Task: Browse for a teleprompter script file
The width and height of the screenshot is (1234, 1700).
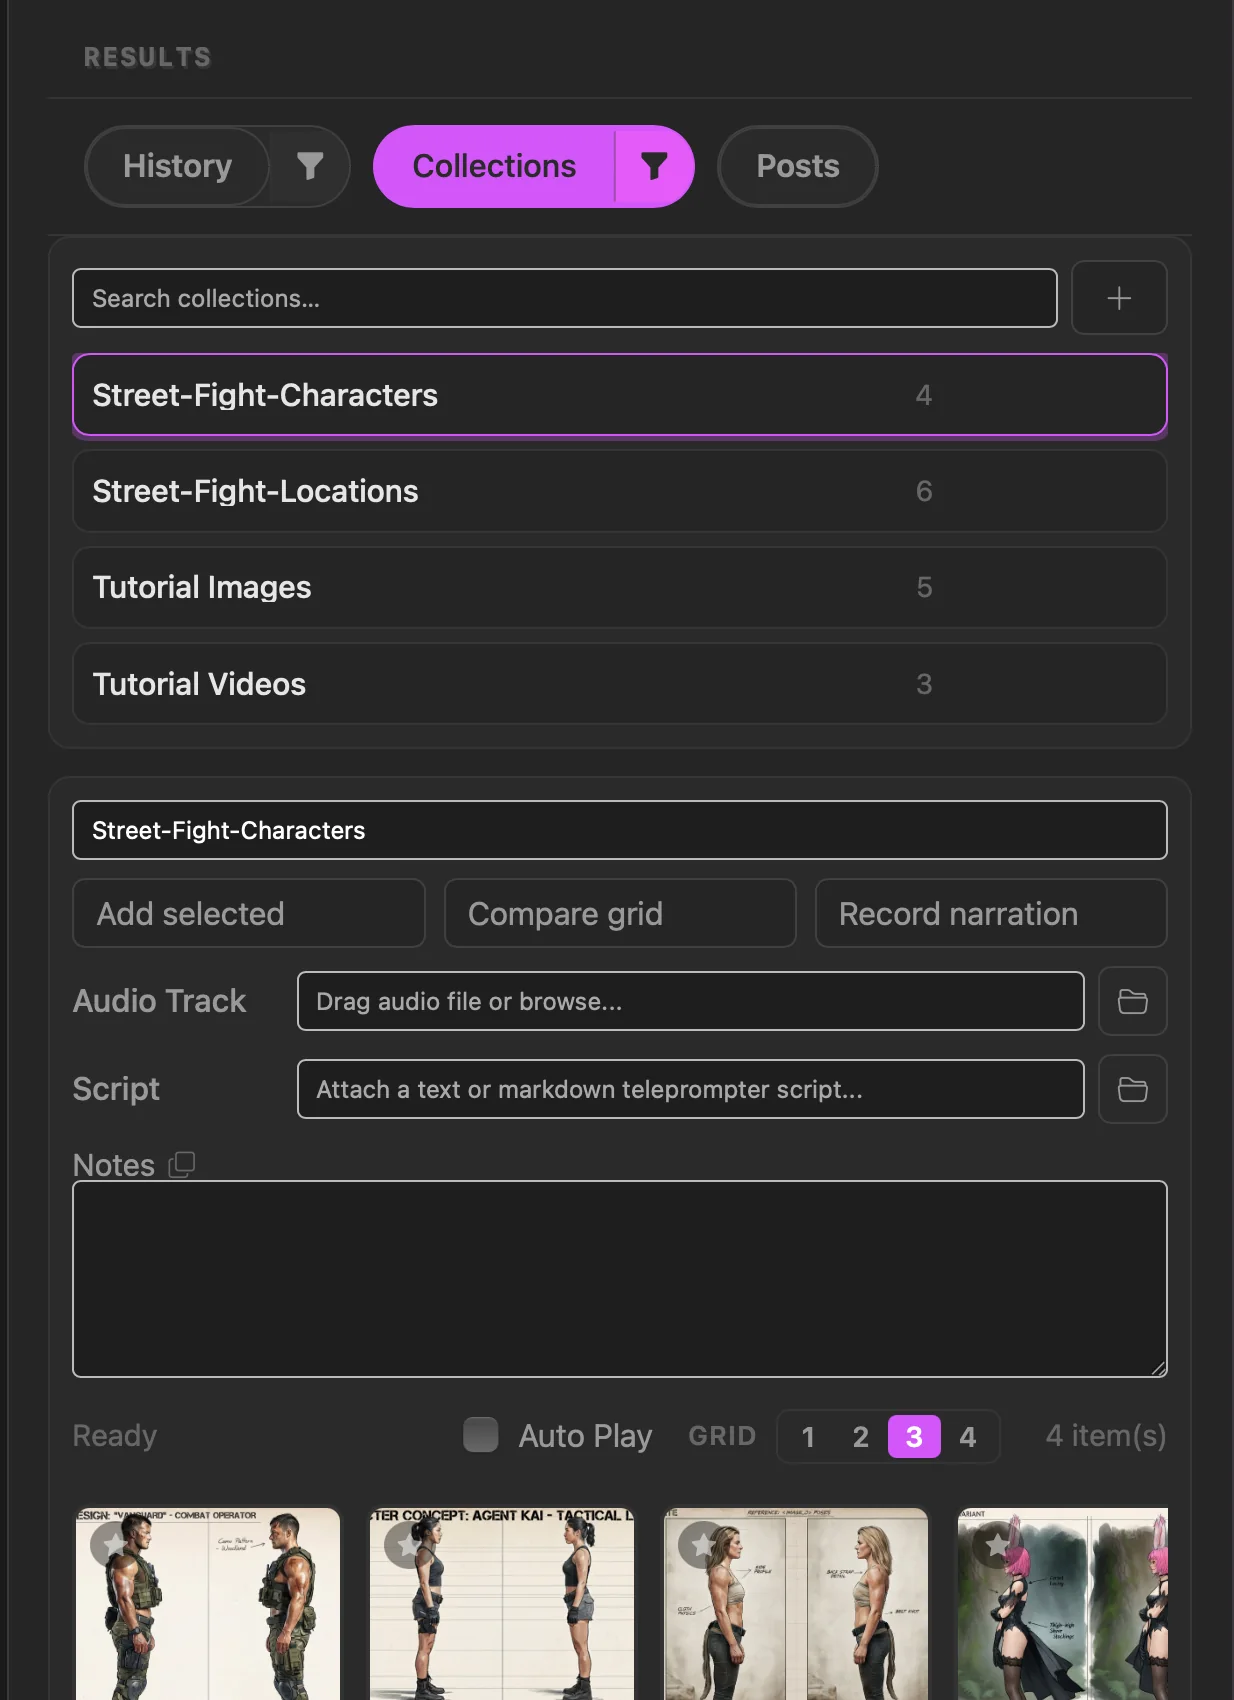Action: tap(1132, 1089)
